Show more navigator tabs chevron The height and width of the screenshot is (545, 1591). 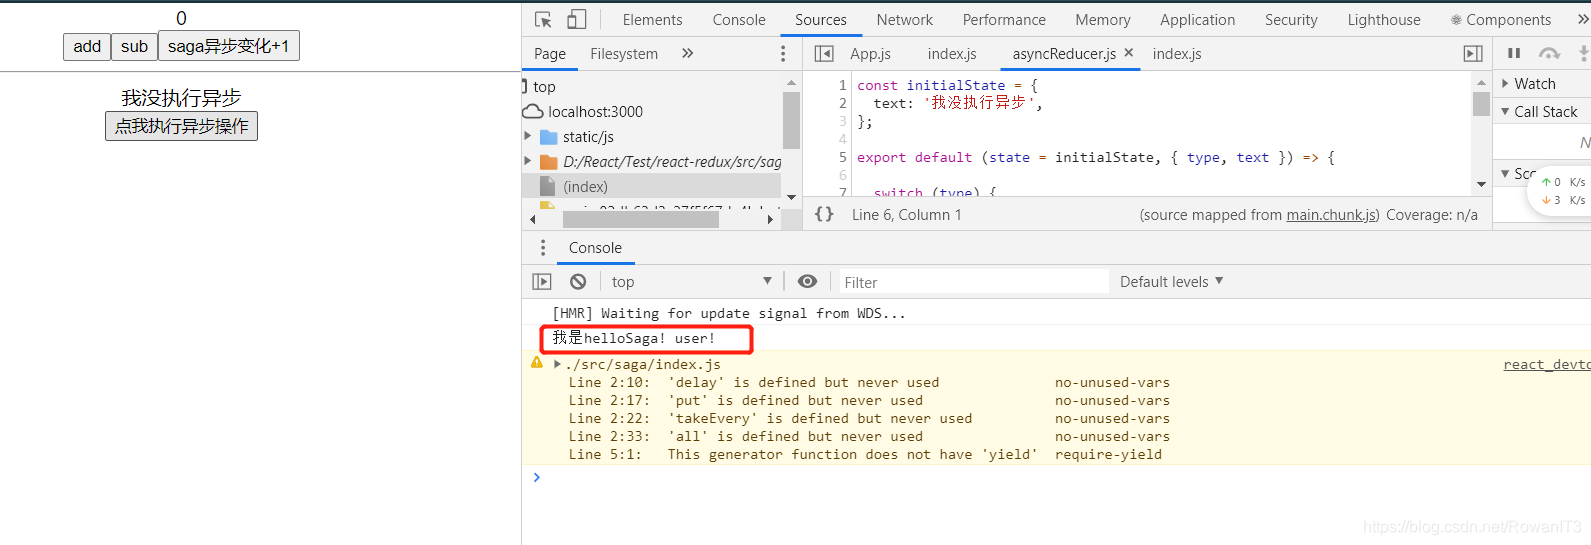click(687, 53)
